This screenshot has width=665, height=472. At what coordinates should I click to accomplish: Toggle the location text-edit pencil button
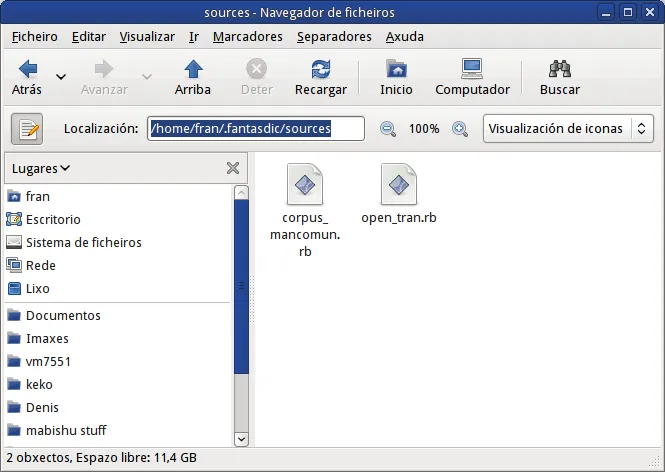(x=27, y=129)
